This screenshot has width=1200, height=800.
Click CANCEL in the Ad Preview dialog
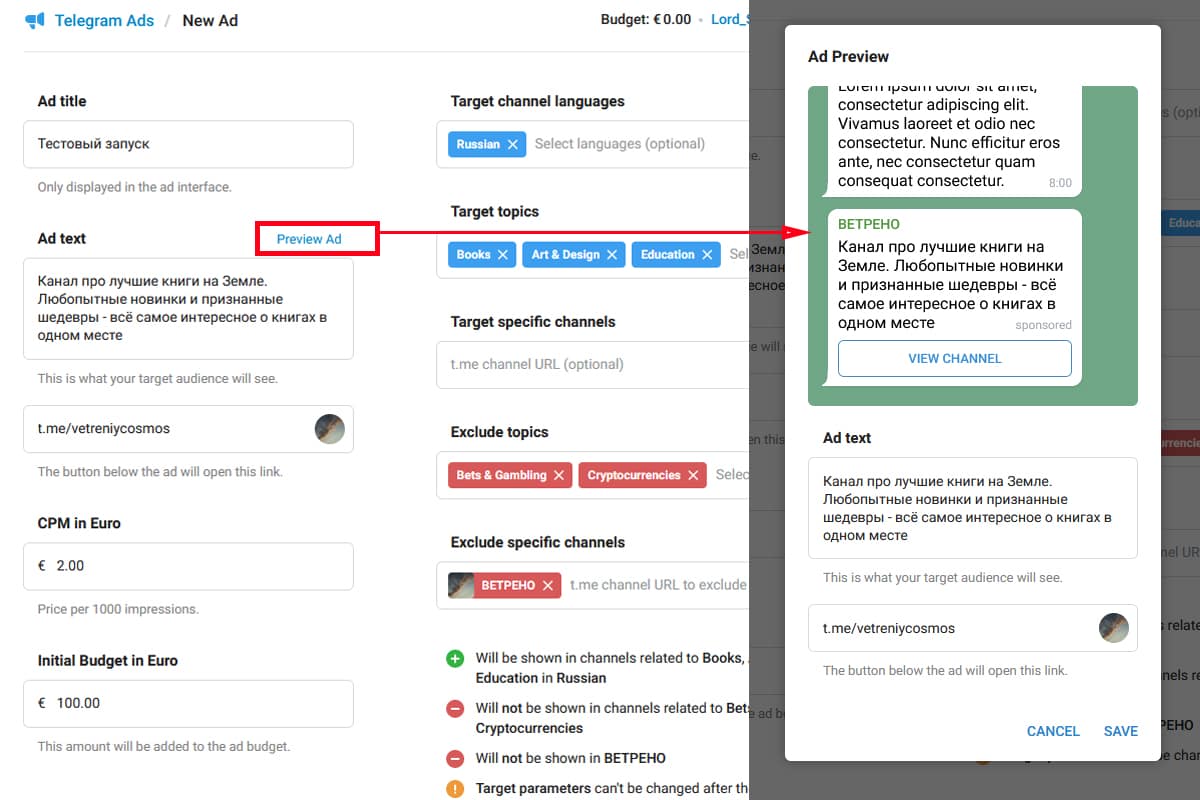[x=1053, y=731]
